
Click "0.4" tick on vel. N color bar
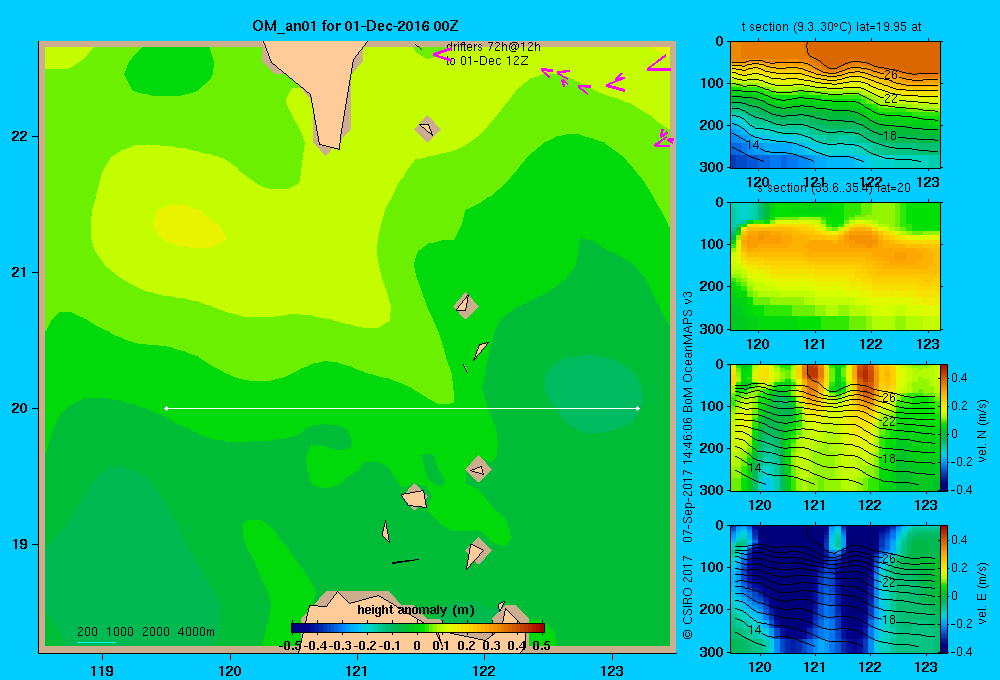pos(959,378)
